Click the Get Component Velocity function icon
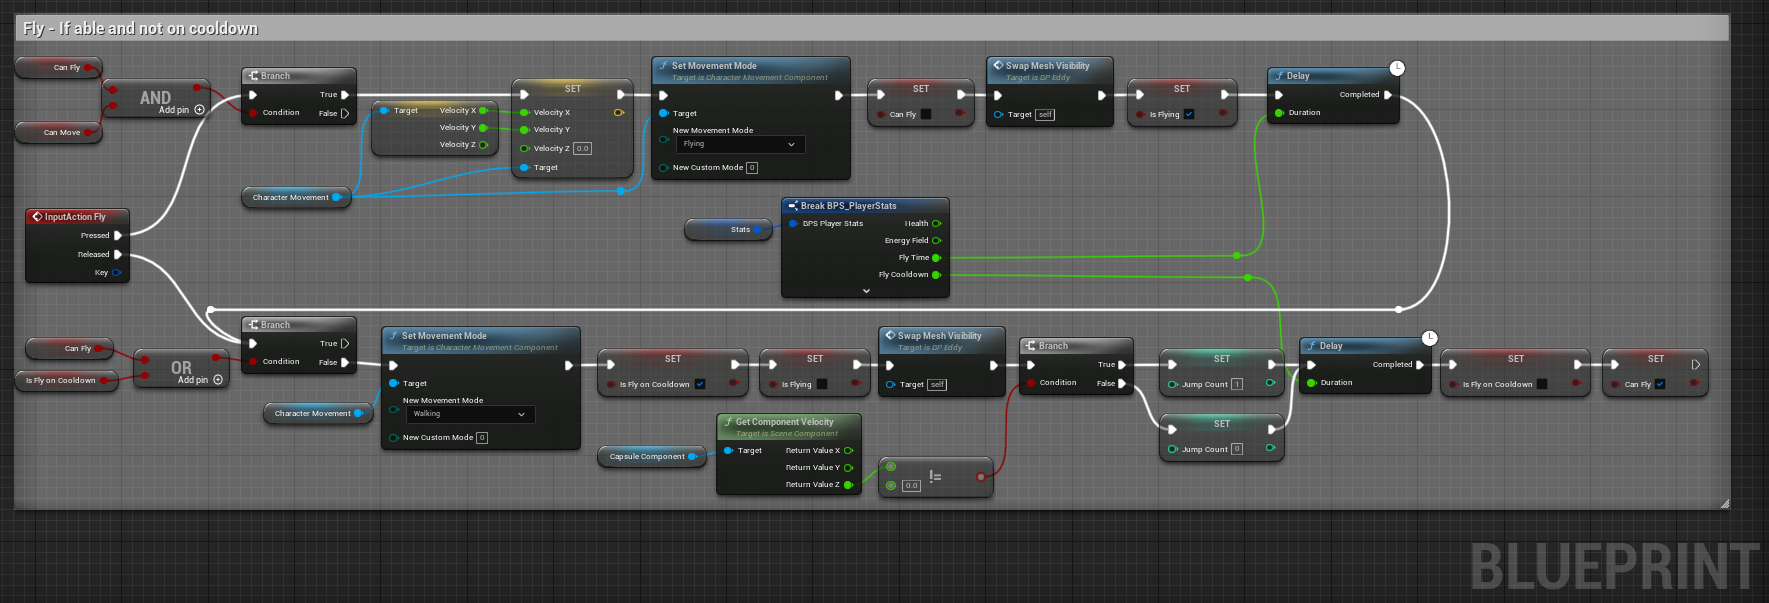Screen dimensions: 1769x603 [728, 422]
